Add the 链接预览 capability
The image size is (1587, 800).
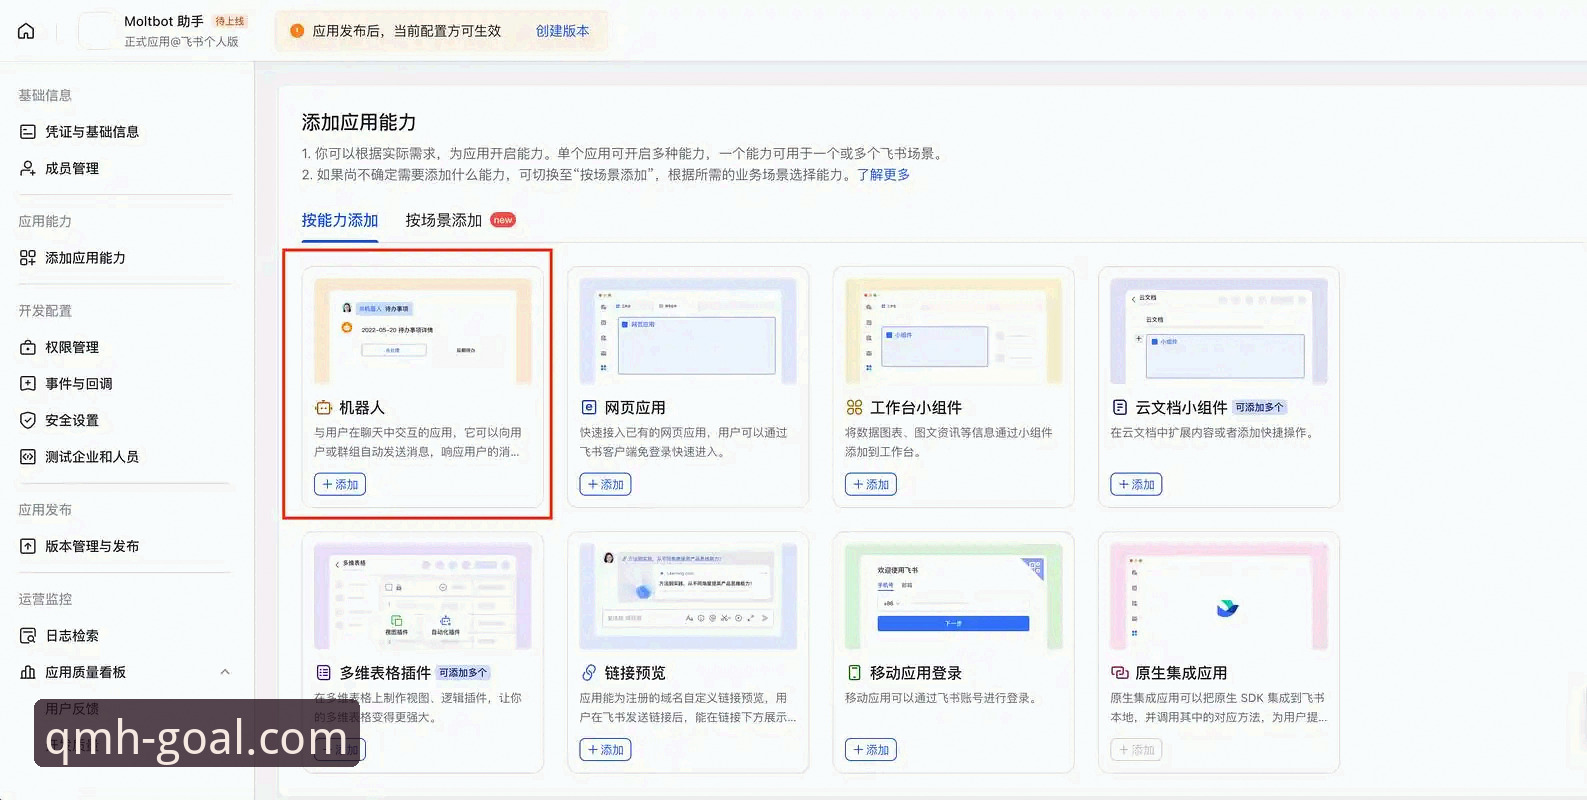point(605,750)
